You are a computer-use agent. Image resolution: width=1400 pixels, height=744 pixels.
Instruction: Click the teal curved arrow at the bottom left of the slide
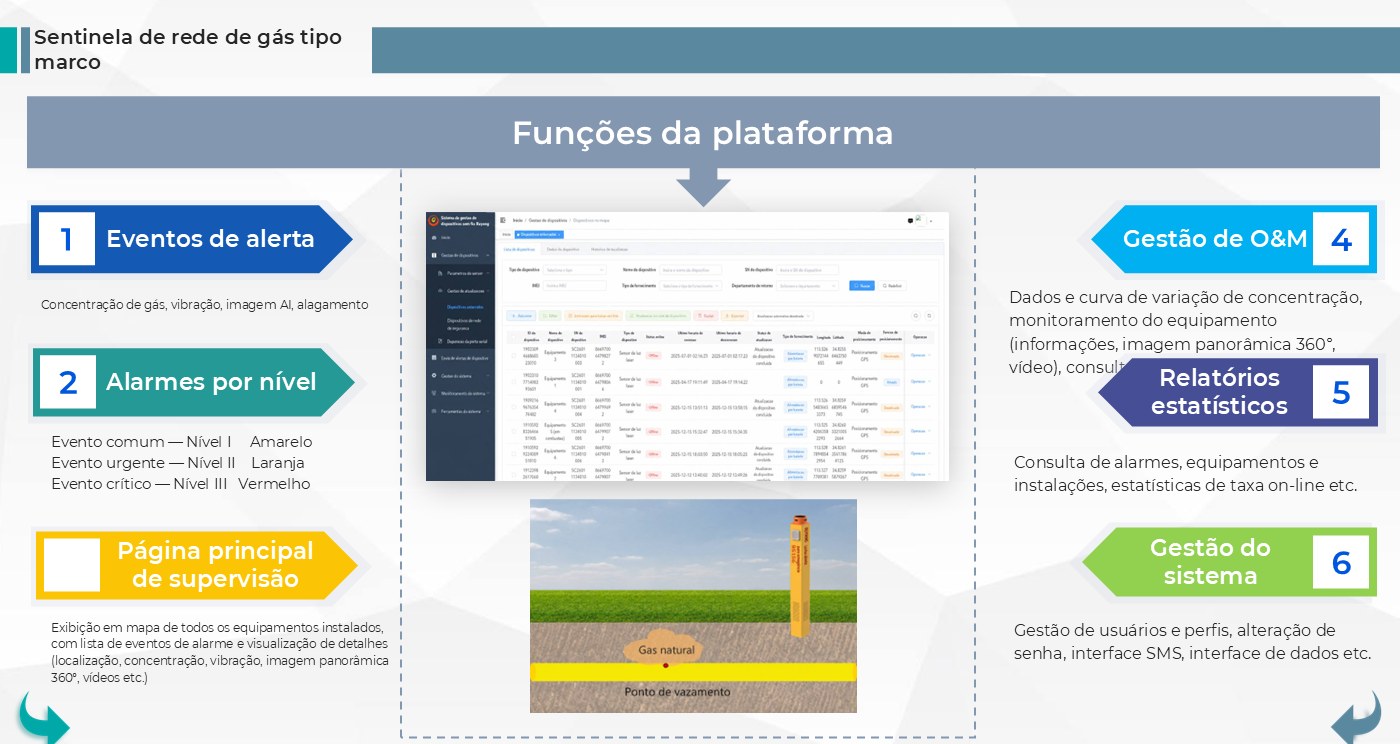click(44, 720)
